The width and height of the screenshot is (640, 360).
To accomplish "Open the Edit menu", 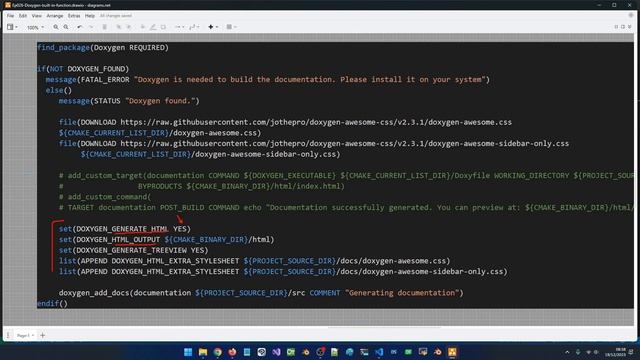I will coord(23,16).
